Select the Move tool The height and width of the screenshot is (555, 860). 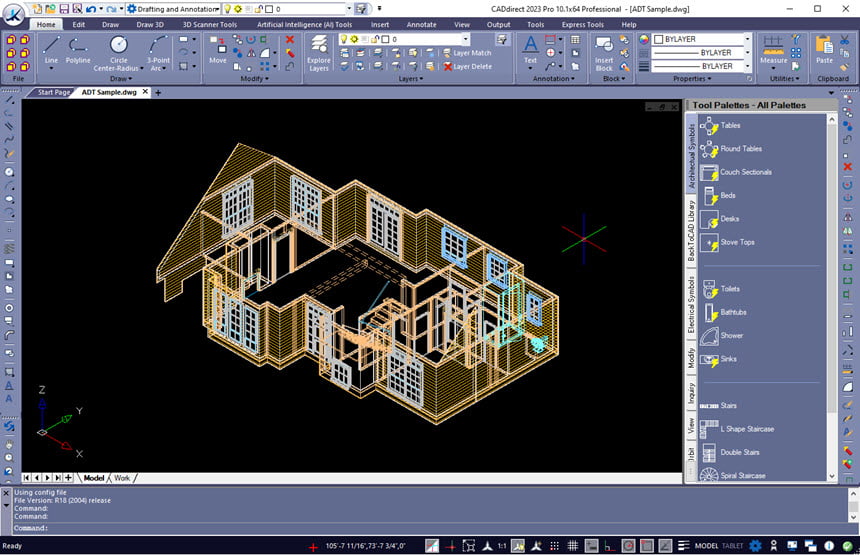point(218,50)
